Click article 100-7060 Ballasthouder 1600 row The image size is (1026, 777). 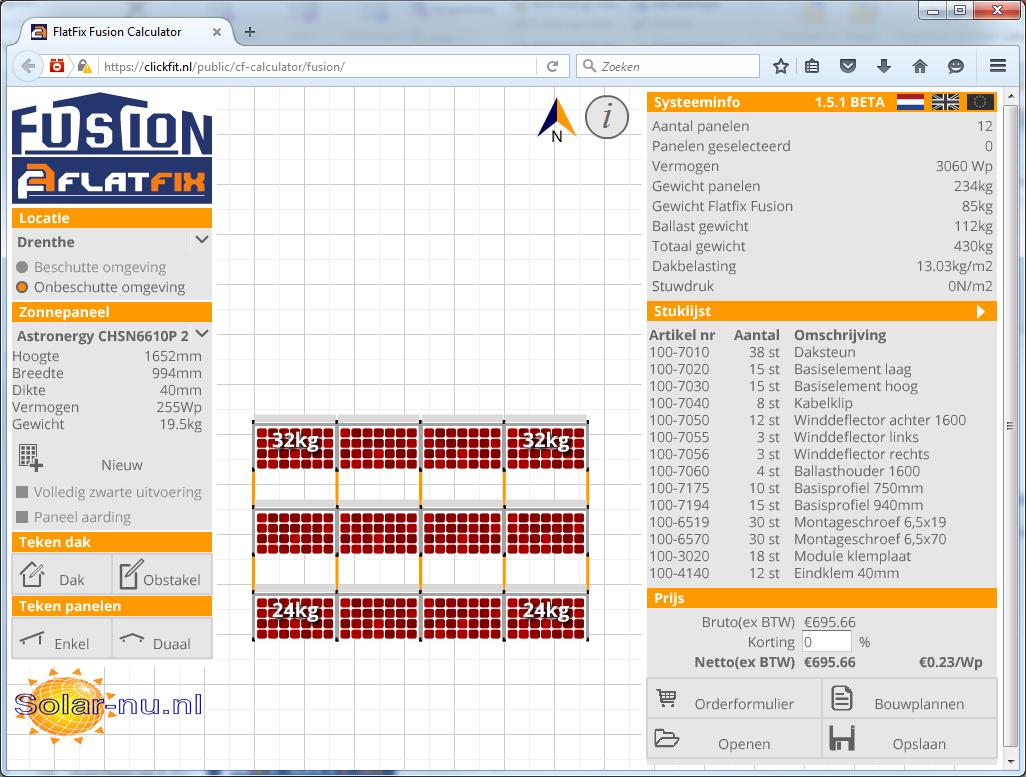[822, 471]
